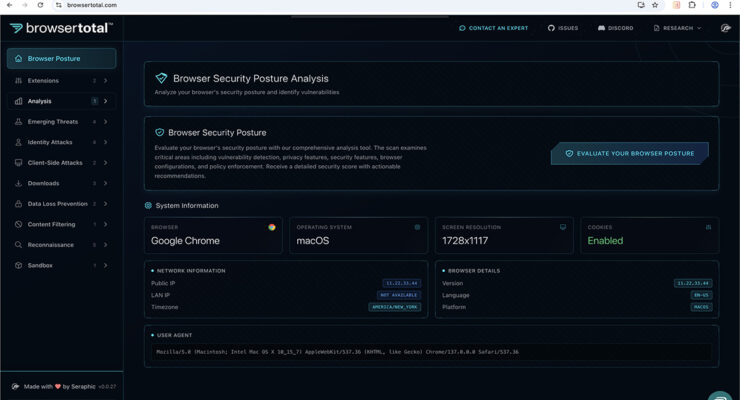Screen dimensions: 740x400
Task: Click the Sandbox cube icon
Action: click(x=18, y=265)
